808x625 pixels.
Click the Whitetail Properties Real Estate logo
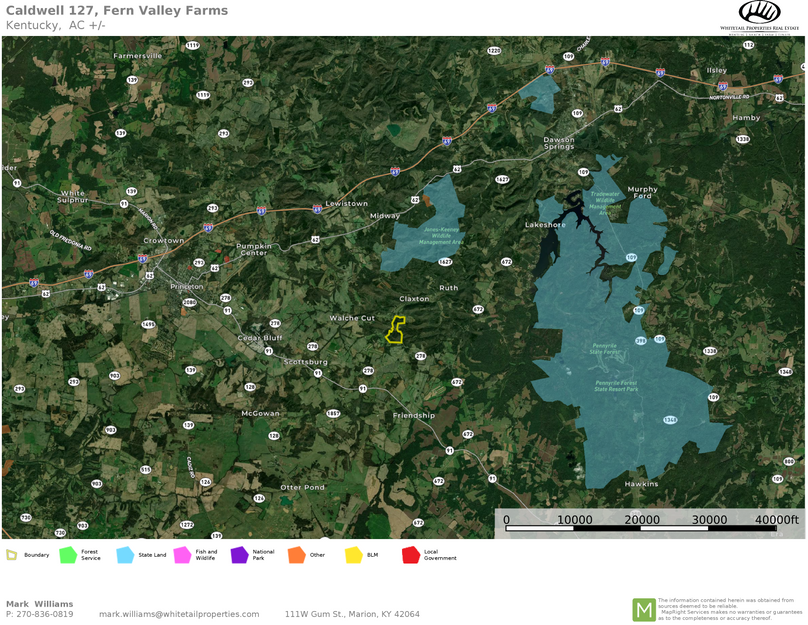(x=757, y=18)
